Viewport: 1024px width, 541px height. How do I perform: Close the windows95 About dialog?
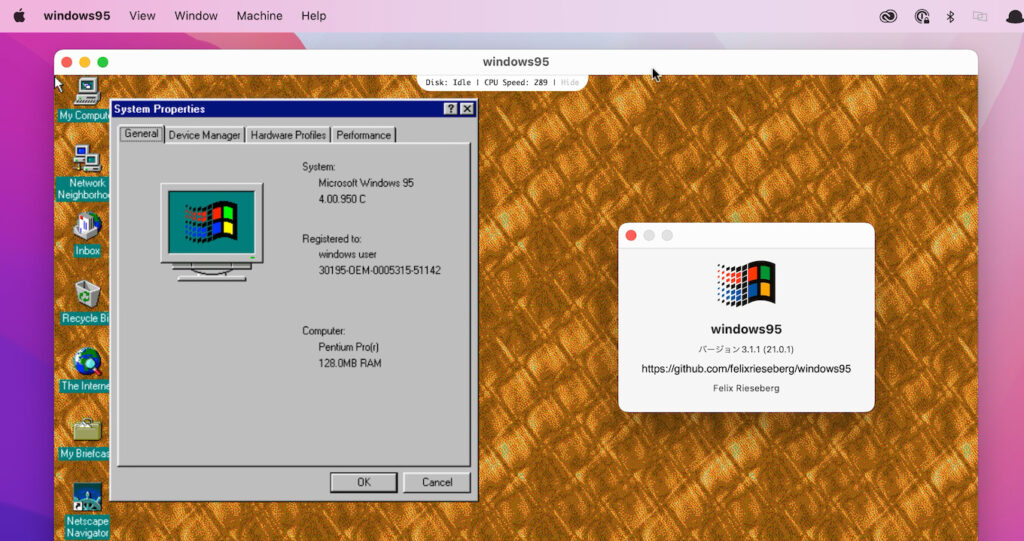[x=631, y=235]
